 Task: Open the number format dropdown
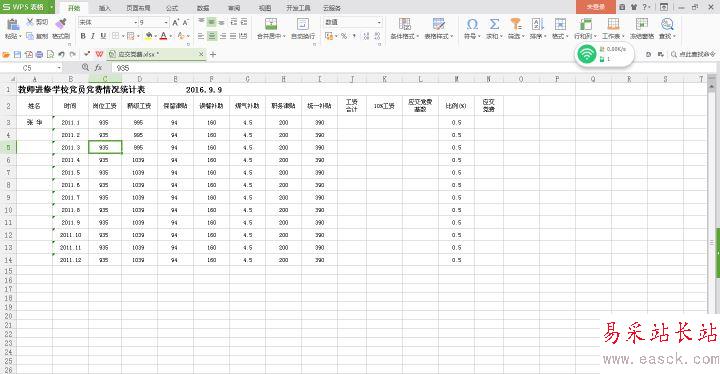click(379, 23)
